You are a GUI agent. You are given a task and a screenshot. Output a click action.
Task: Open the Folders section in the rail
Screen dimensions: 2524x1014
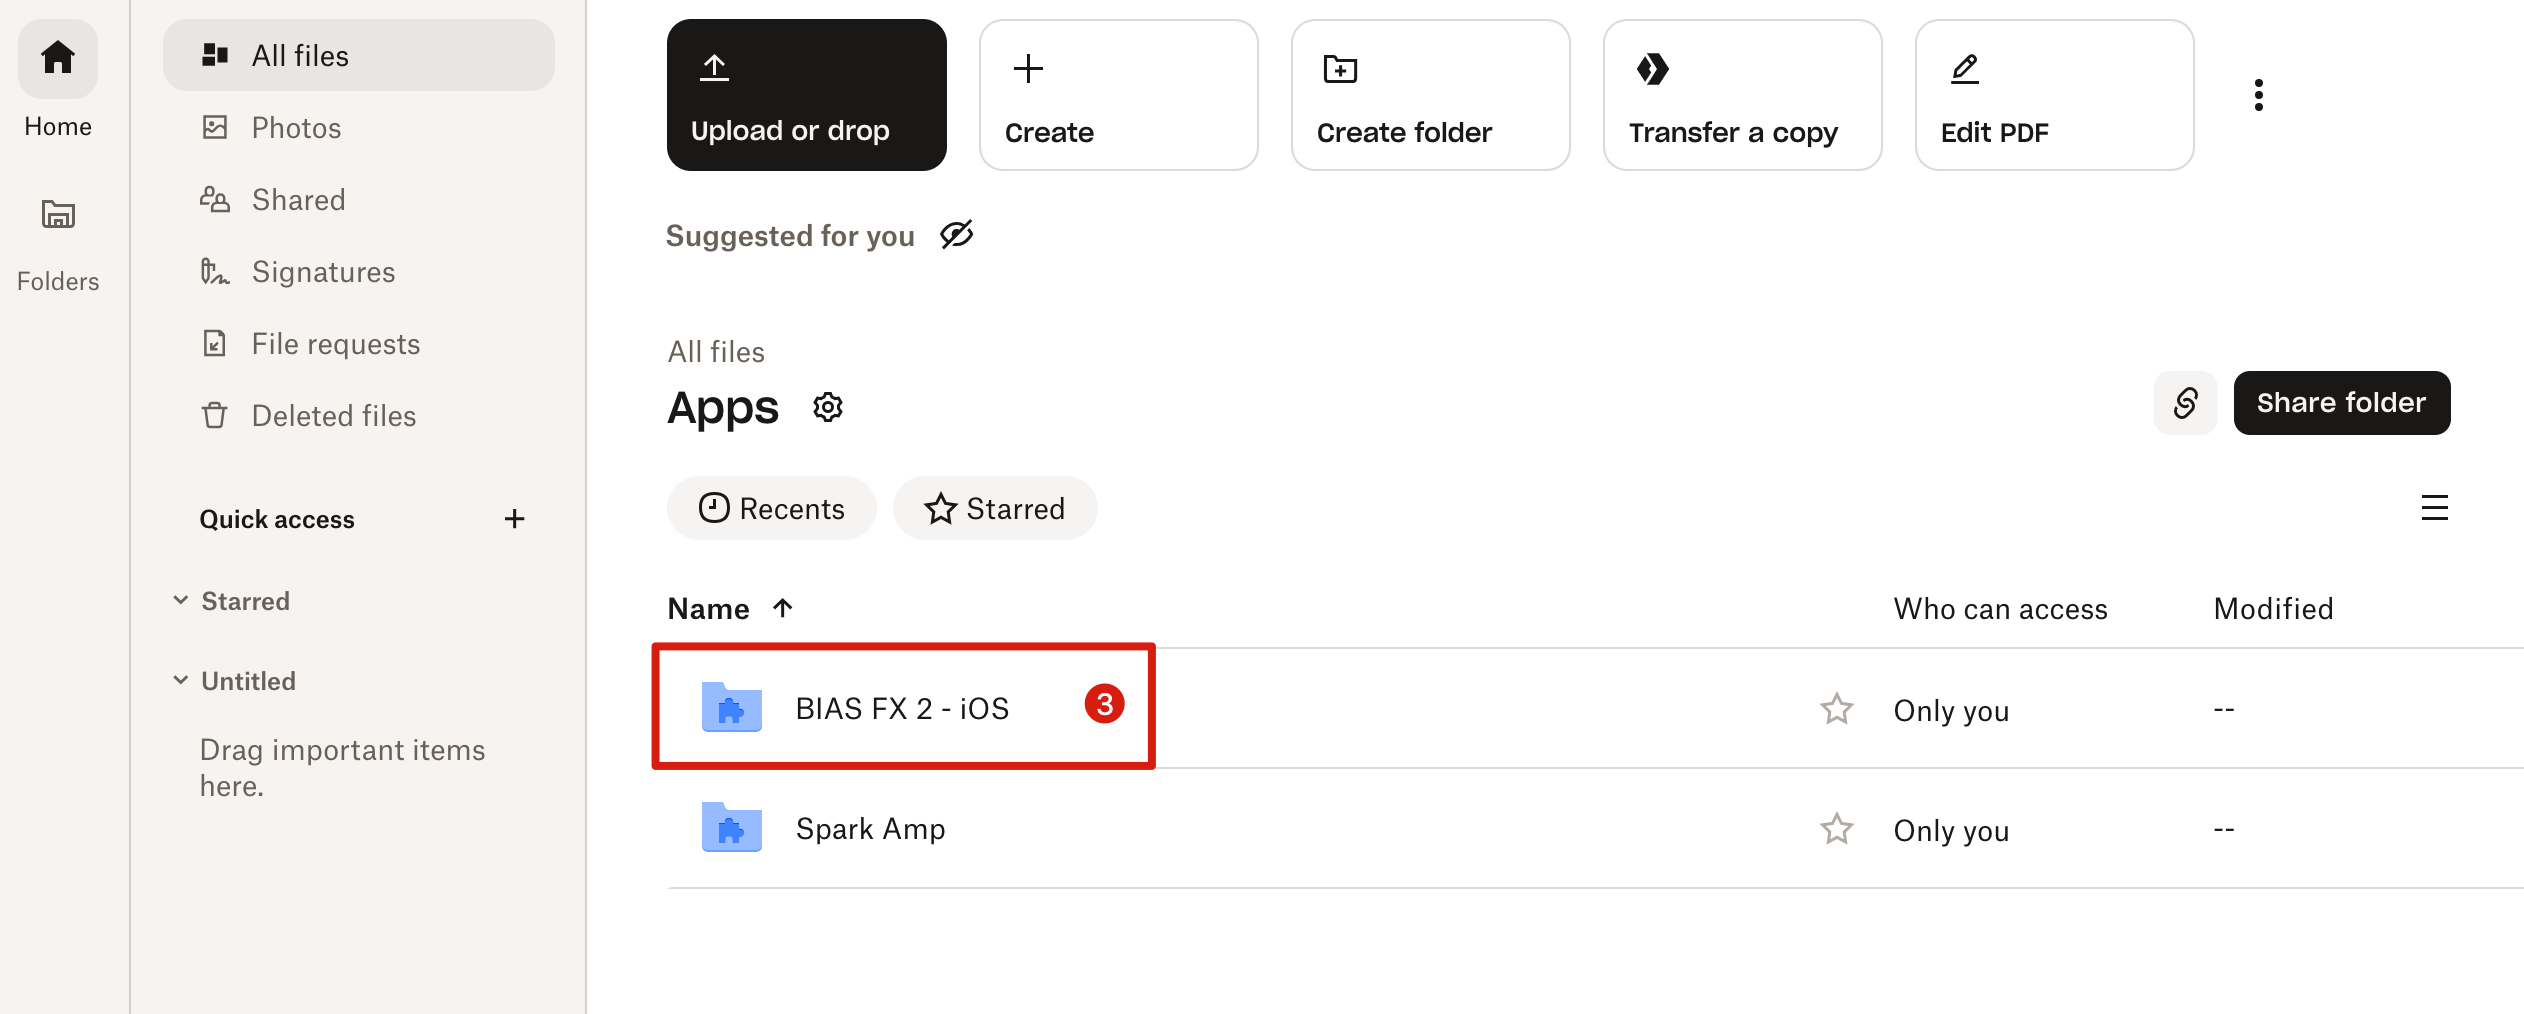tap(58, 243)
